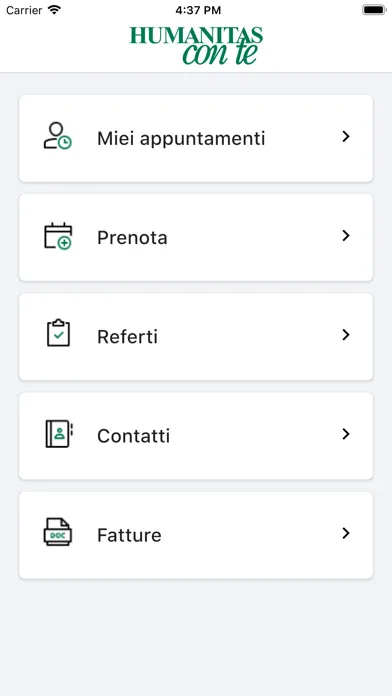Image resolution: width=392 pixels, height=696 pixels.
Task: Select the Prenota menu label
Action: pyautogui.click(x=132, y=238)
